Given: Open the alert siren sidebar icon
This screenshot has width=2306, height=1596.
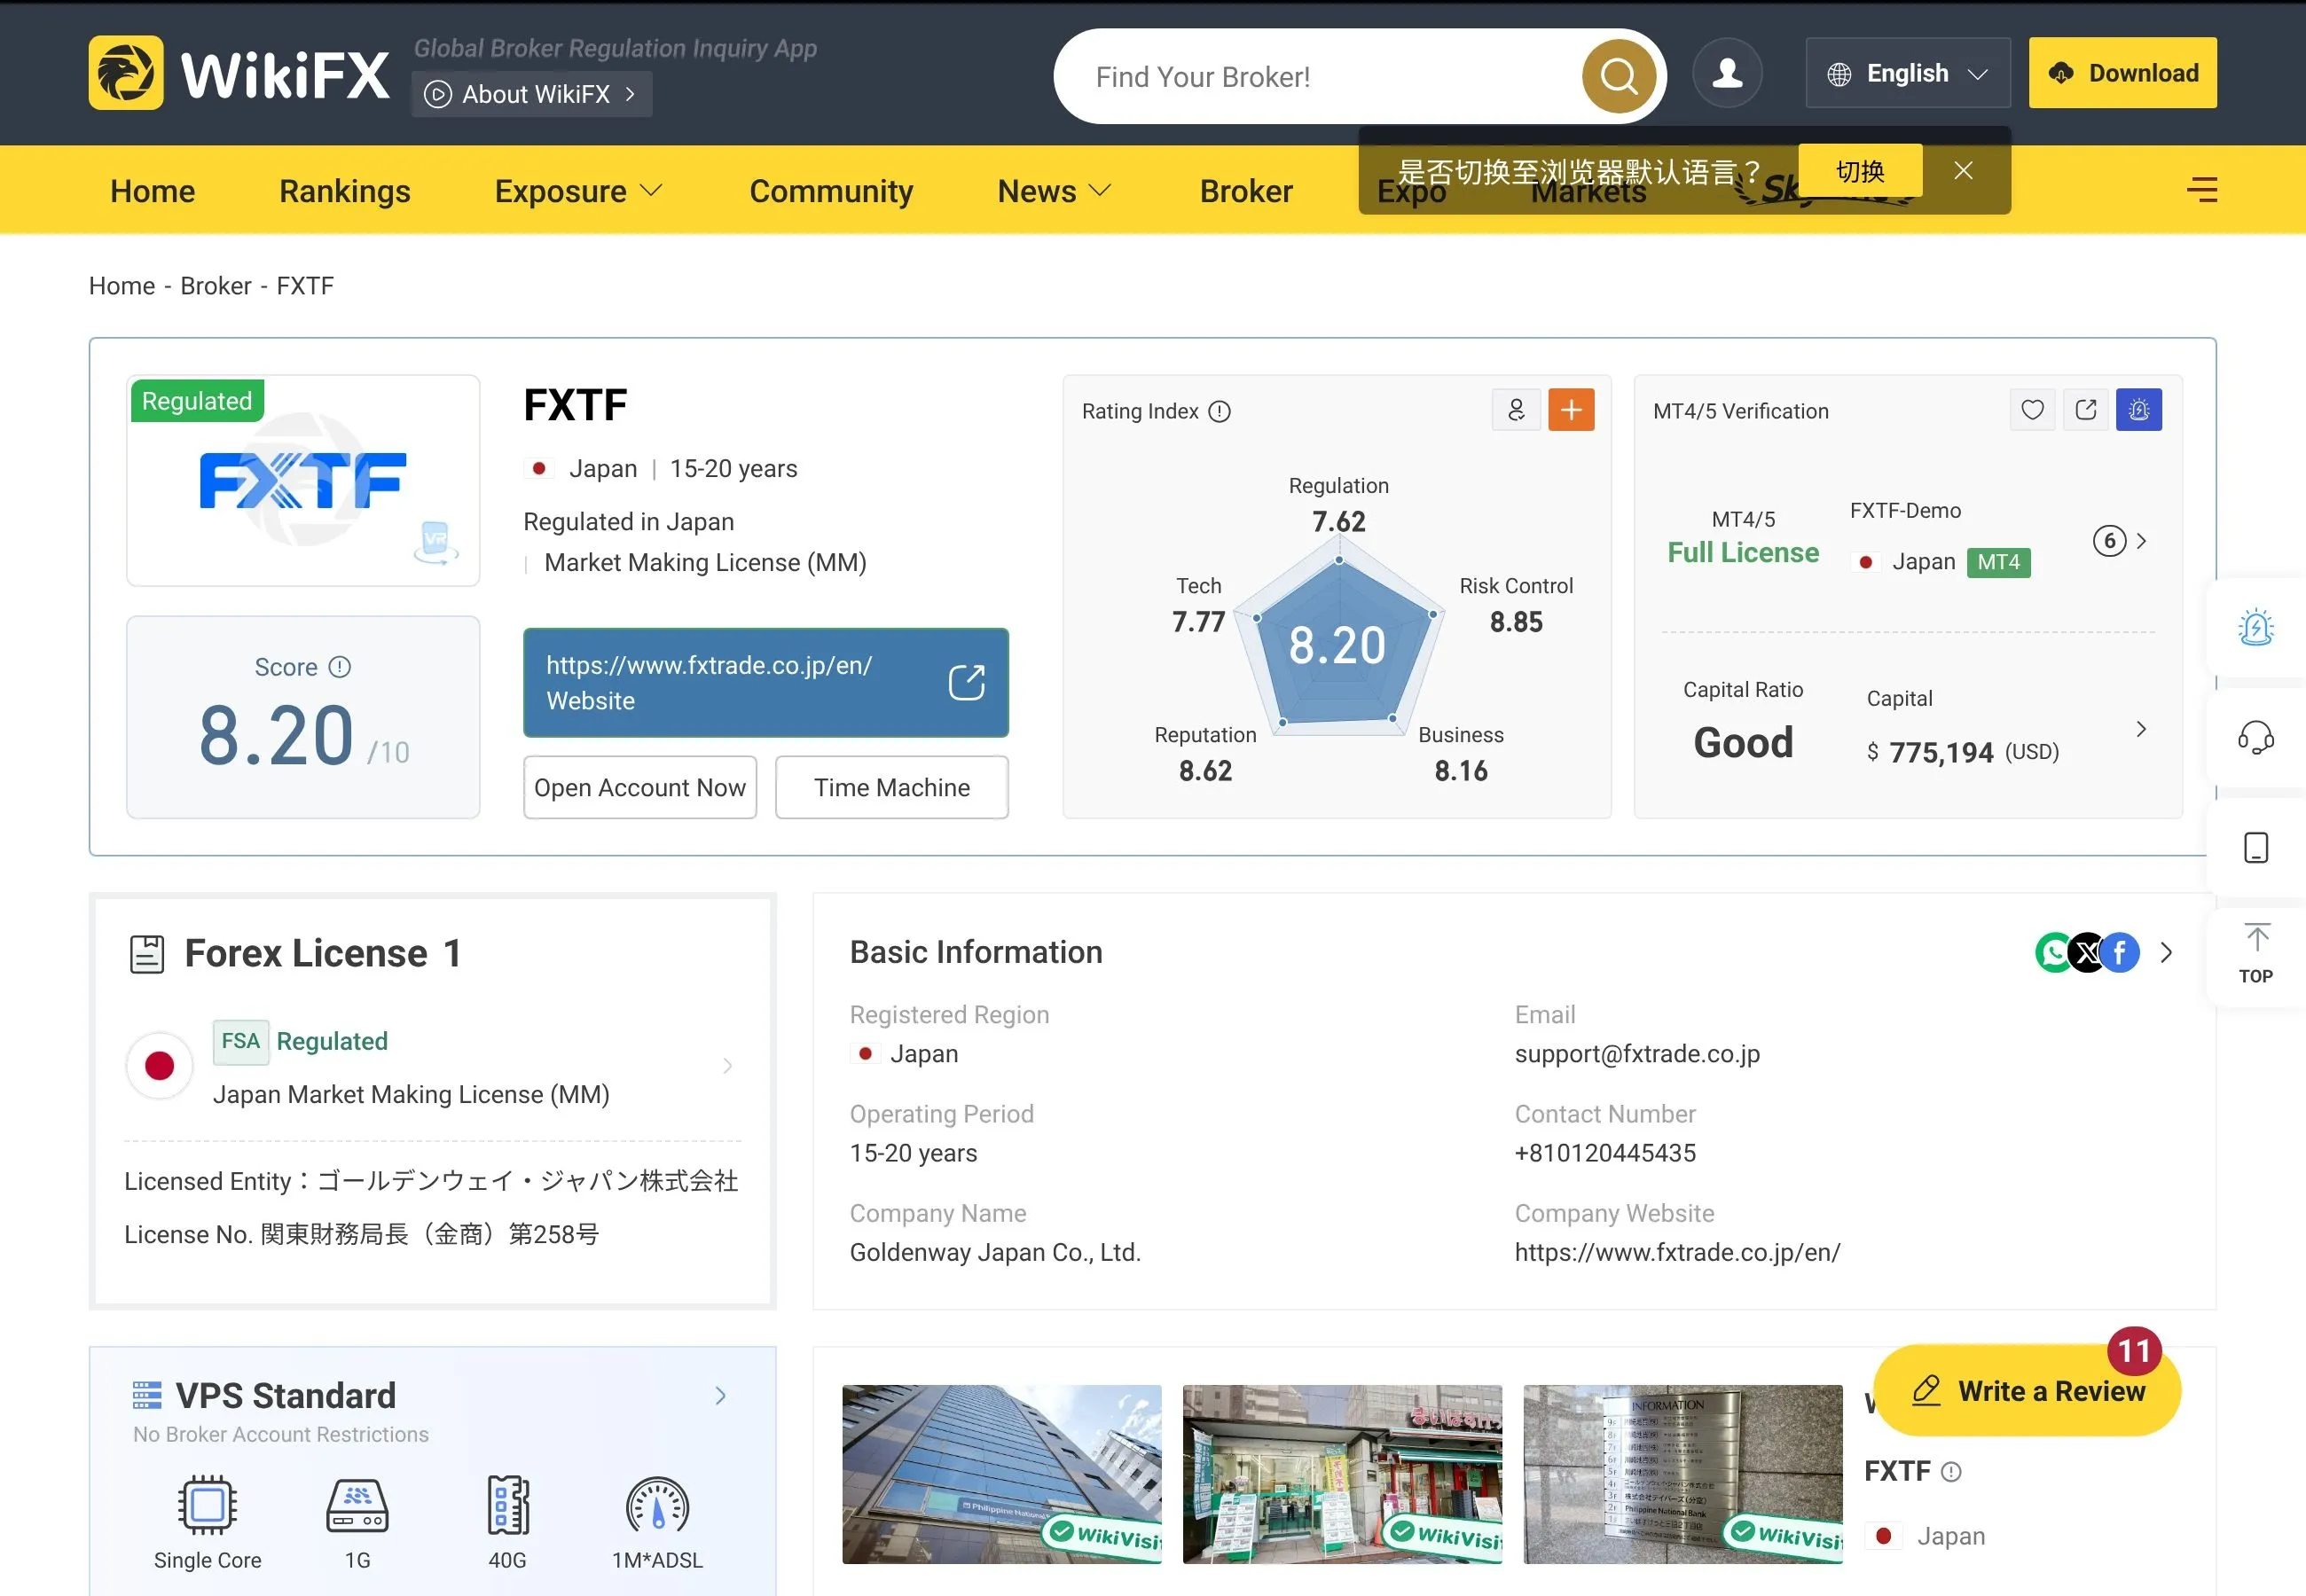Looking at the screenshot, I should tap(2255, 628).
